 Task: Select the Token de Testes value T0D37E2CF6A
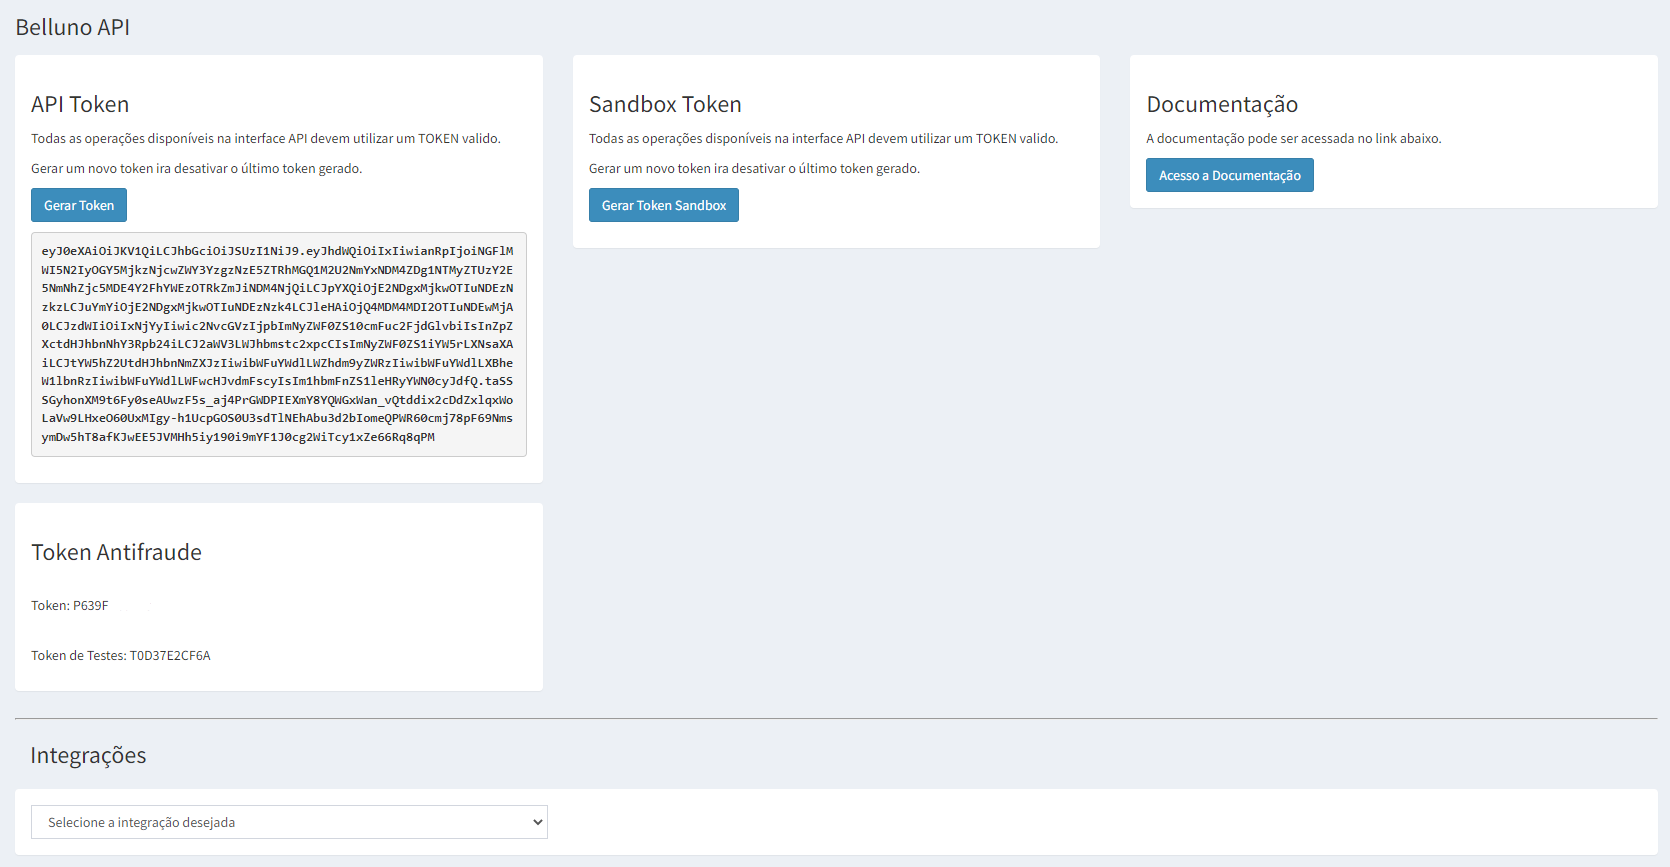click(x=170, y=656)
